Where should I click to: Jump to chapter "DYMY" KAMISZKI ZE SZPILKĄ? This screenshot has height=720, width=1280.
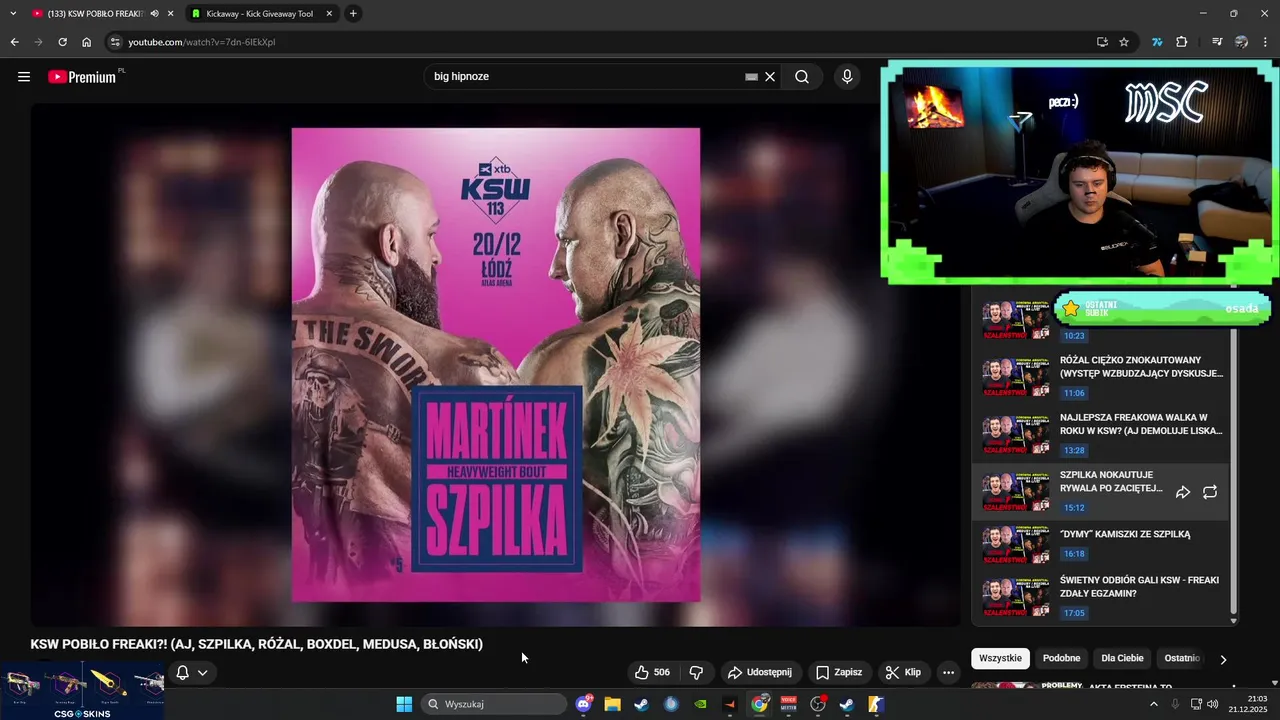coord(1100,543)
